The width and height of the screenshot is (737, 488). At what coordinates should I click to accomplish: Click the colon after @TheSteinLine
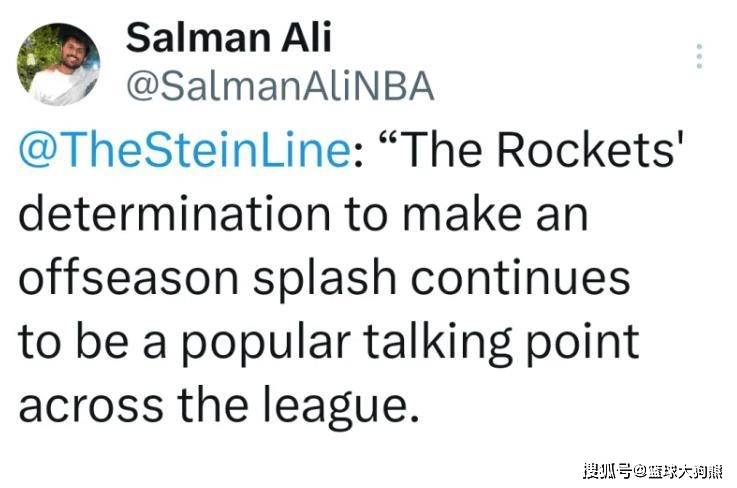click(x=358, y=155)
